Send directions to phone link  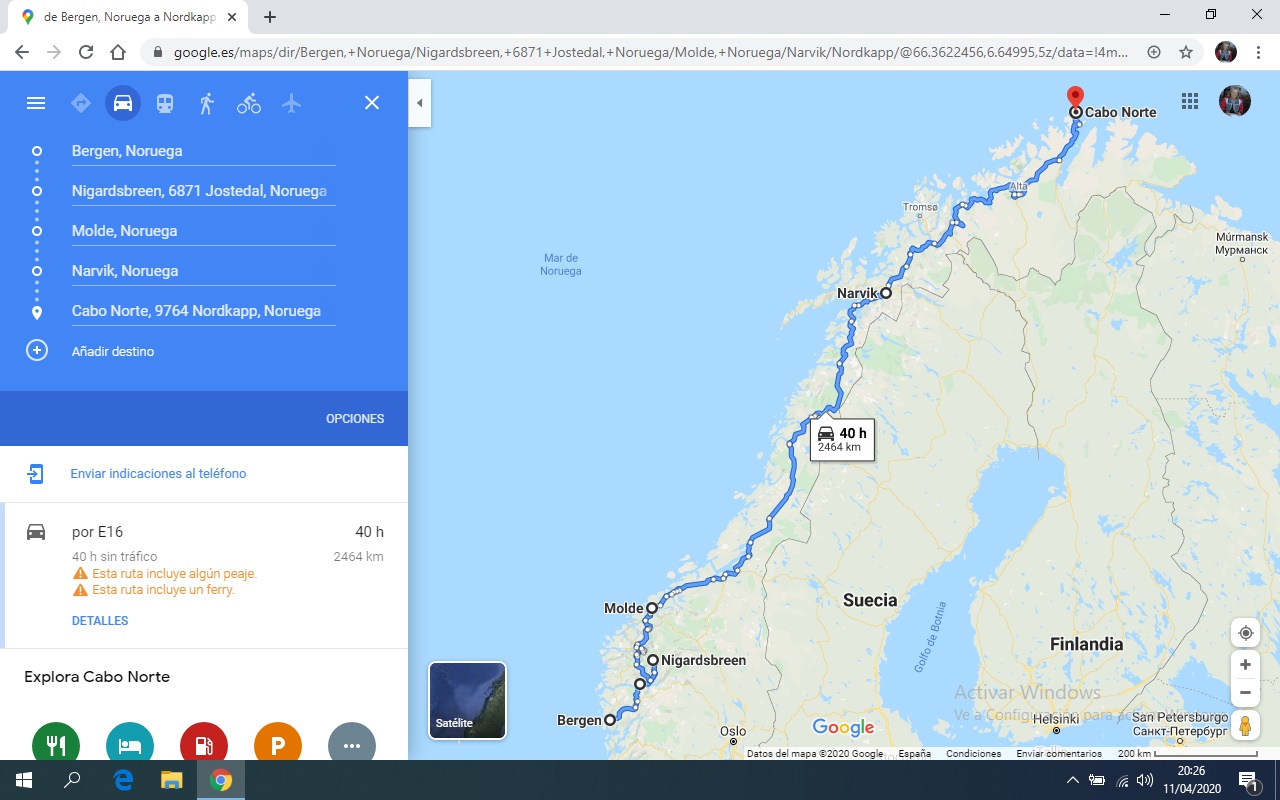tap(158, 474)
